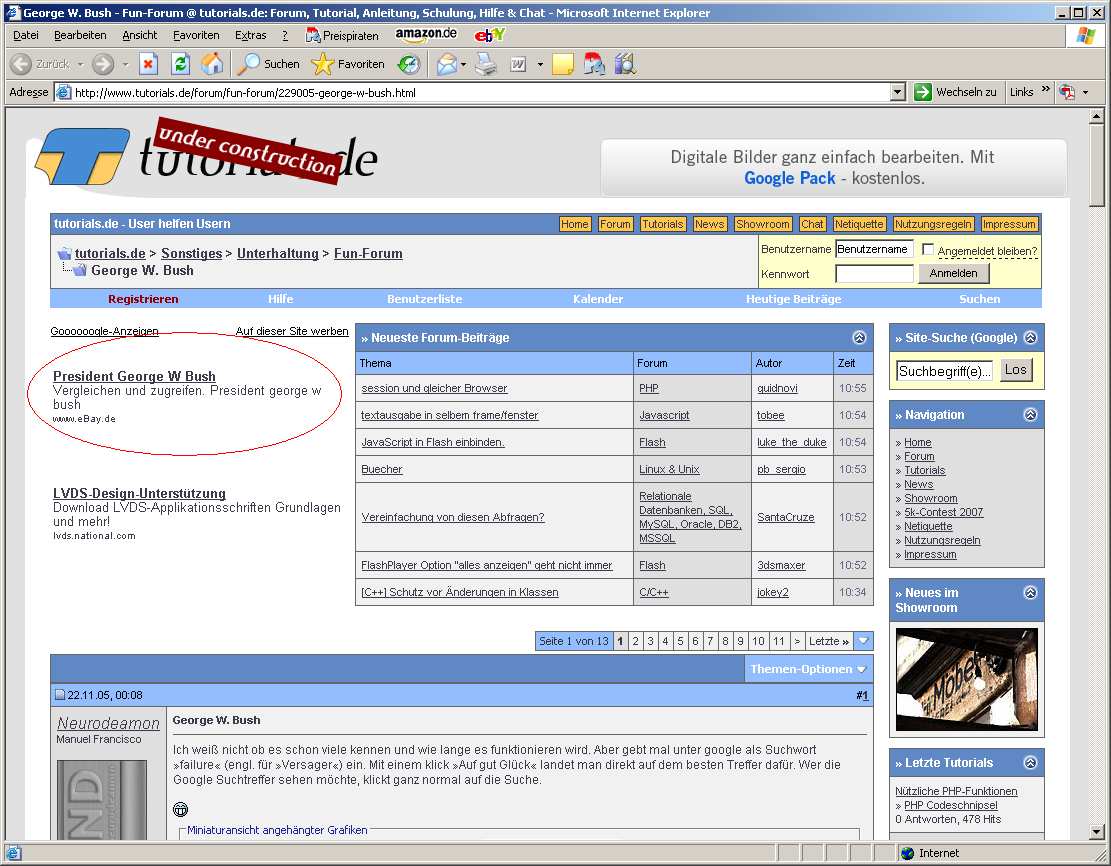Open the address bar dropdown arrow
Image resolution: width=1111 pixels, height=866 pixels.
tap(898, 92)
